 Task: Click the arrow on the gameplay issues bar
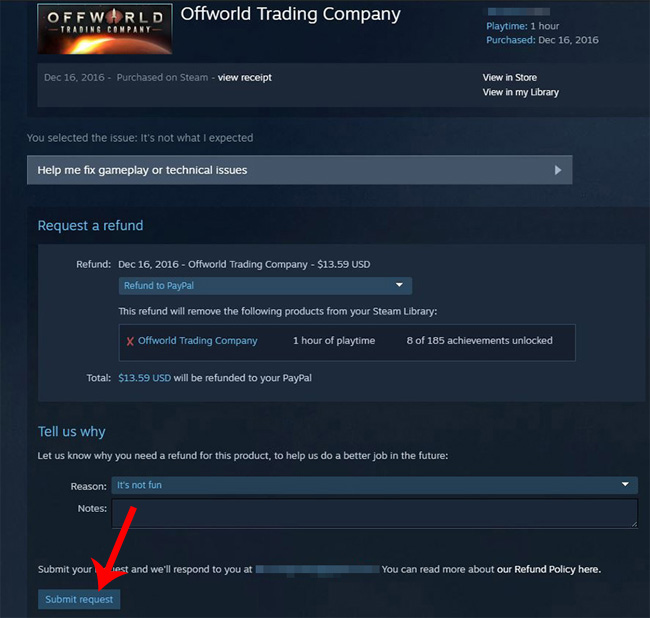pos(558,170)
